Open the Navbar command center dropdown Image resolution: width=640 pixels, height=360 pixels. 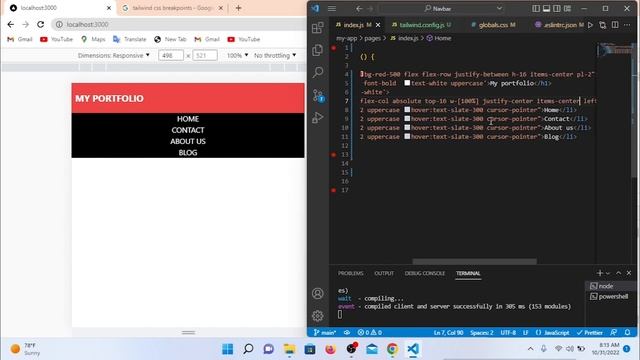(x=499, y=9)
